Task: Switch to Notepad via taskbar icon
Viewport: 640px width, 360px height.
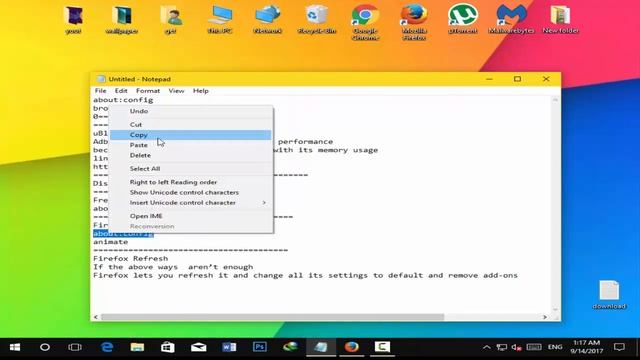Action: 321,347
